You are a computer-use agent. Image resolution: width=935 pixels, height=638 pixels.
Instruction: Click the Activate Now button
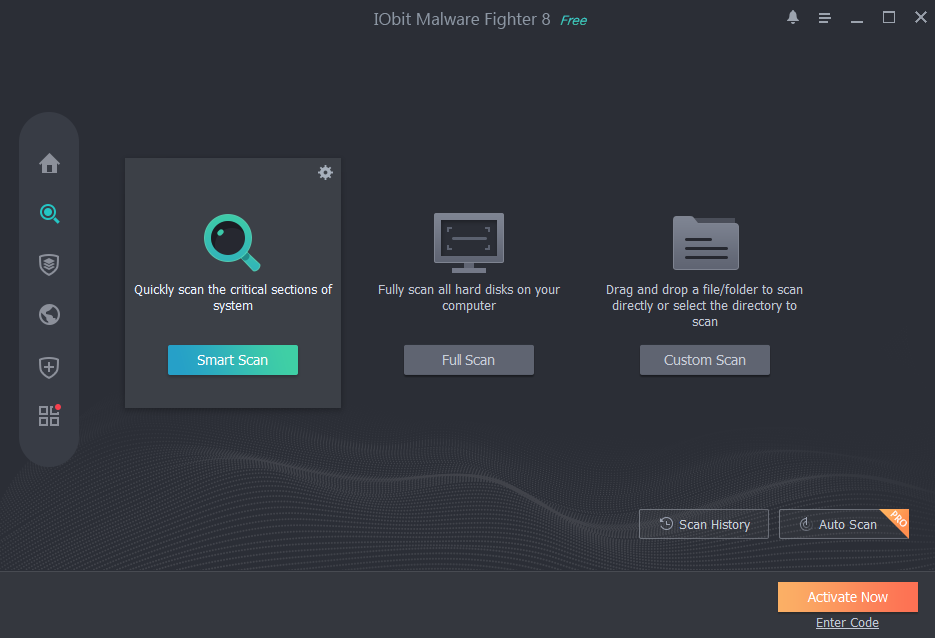pyautogui.click(x=847, y=597)
